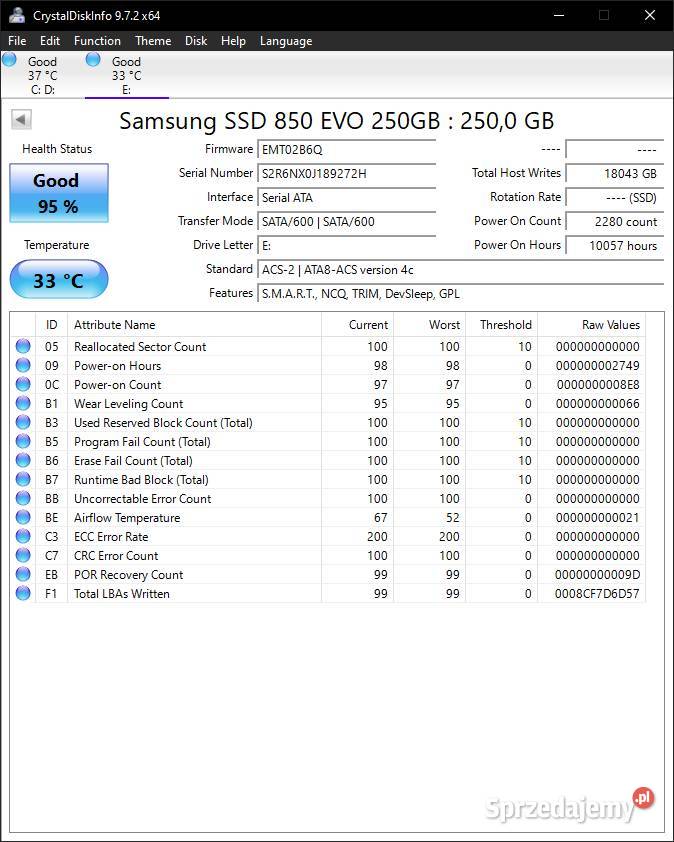Click the Firmware field EMT02B6Q
This screenshot has width=674, height=842.
(x=346, y=149)
